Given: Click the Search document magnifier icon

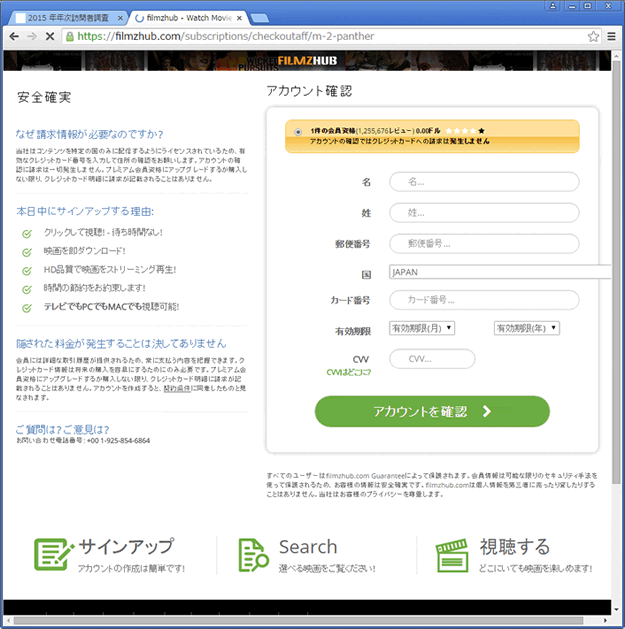Looking at the screenshot, I should pyautogui.click(x=253, y=555).
